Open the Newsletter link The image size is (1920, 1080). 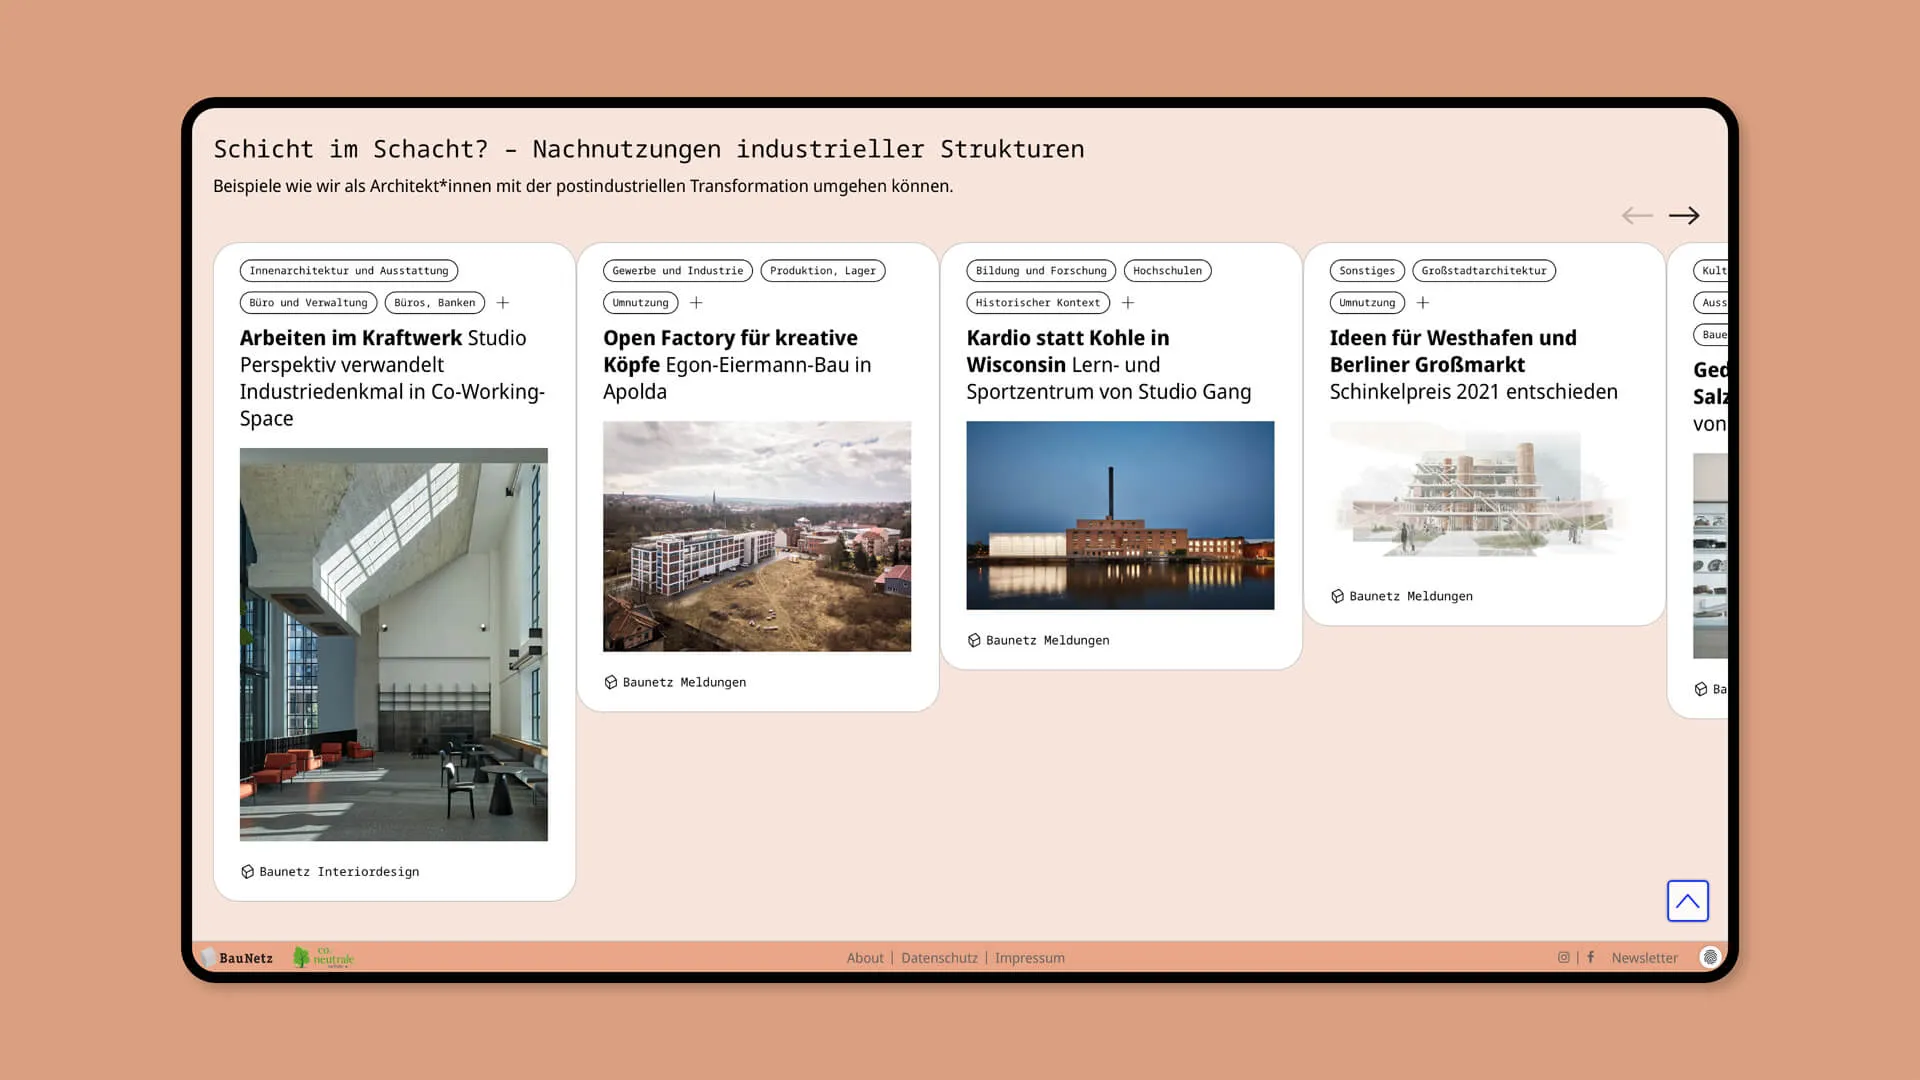point(1645,958)
